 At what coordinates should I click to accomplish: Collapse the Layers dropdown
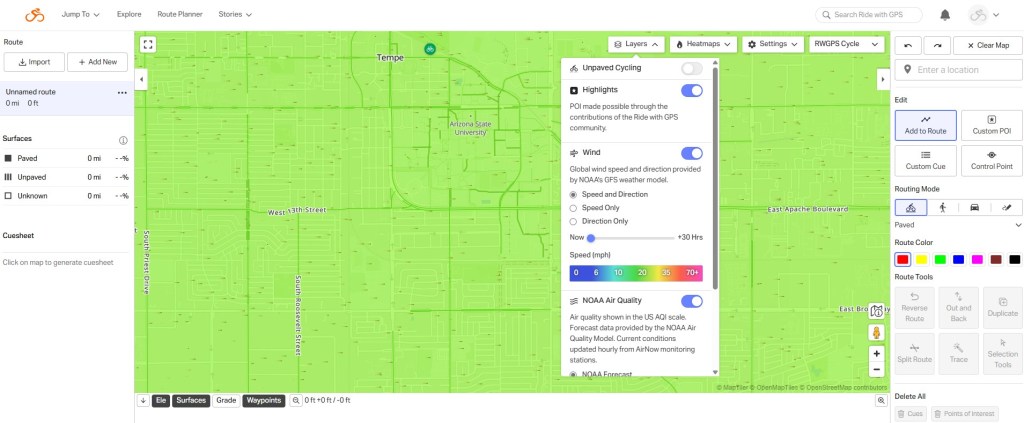tap(636, 44)
